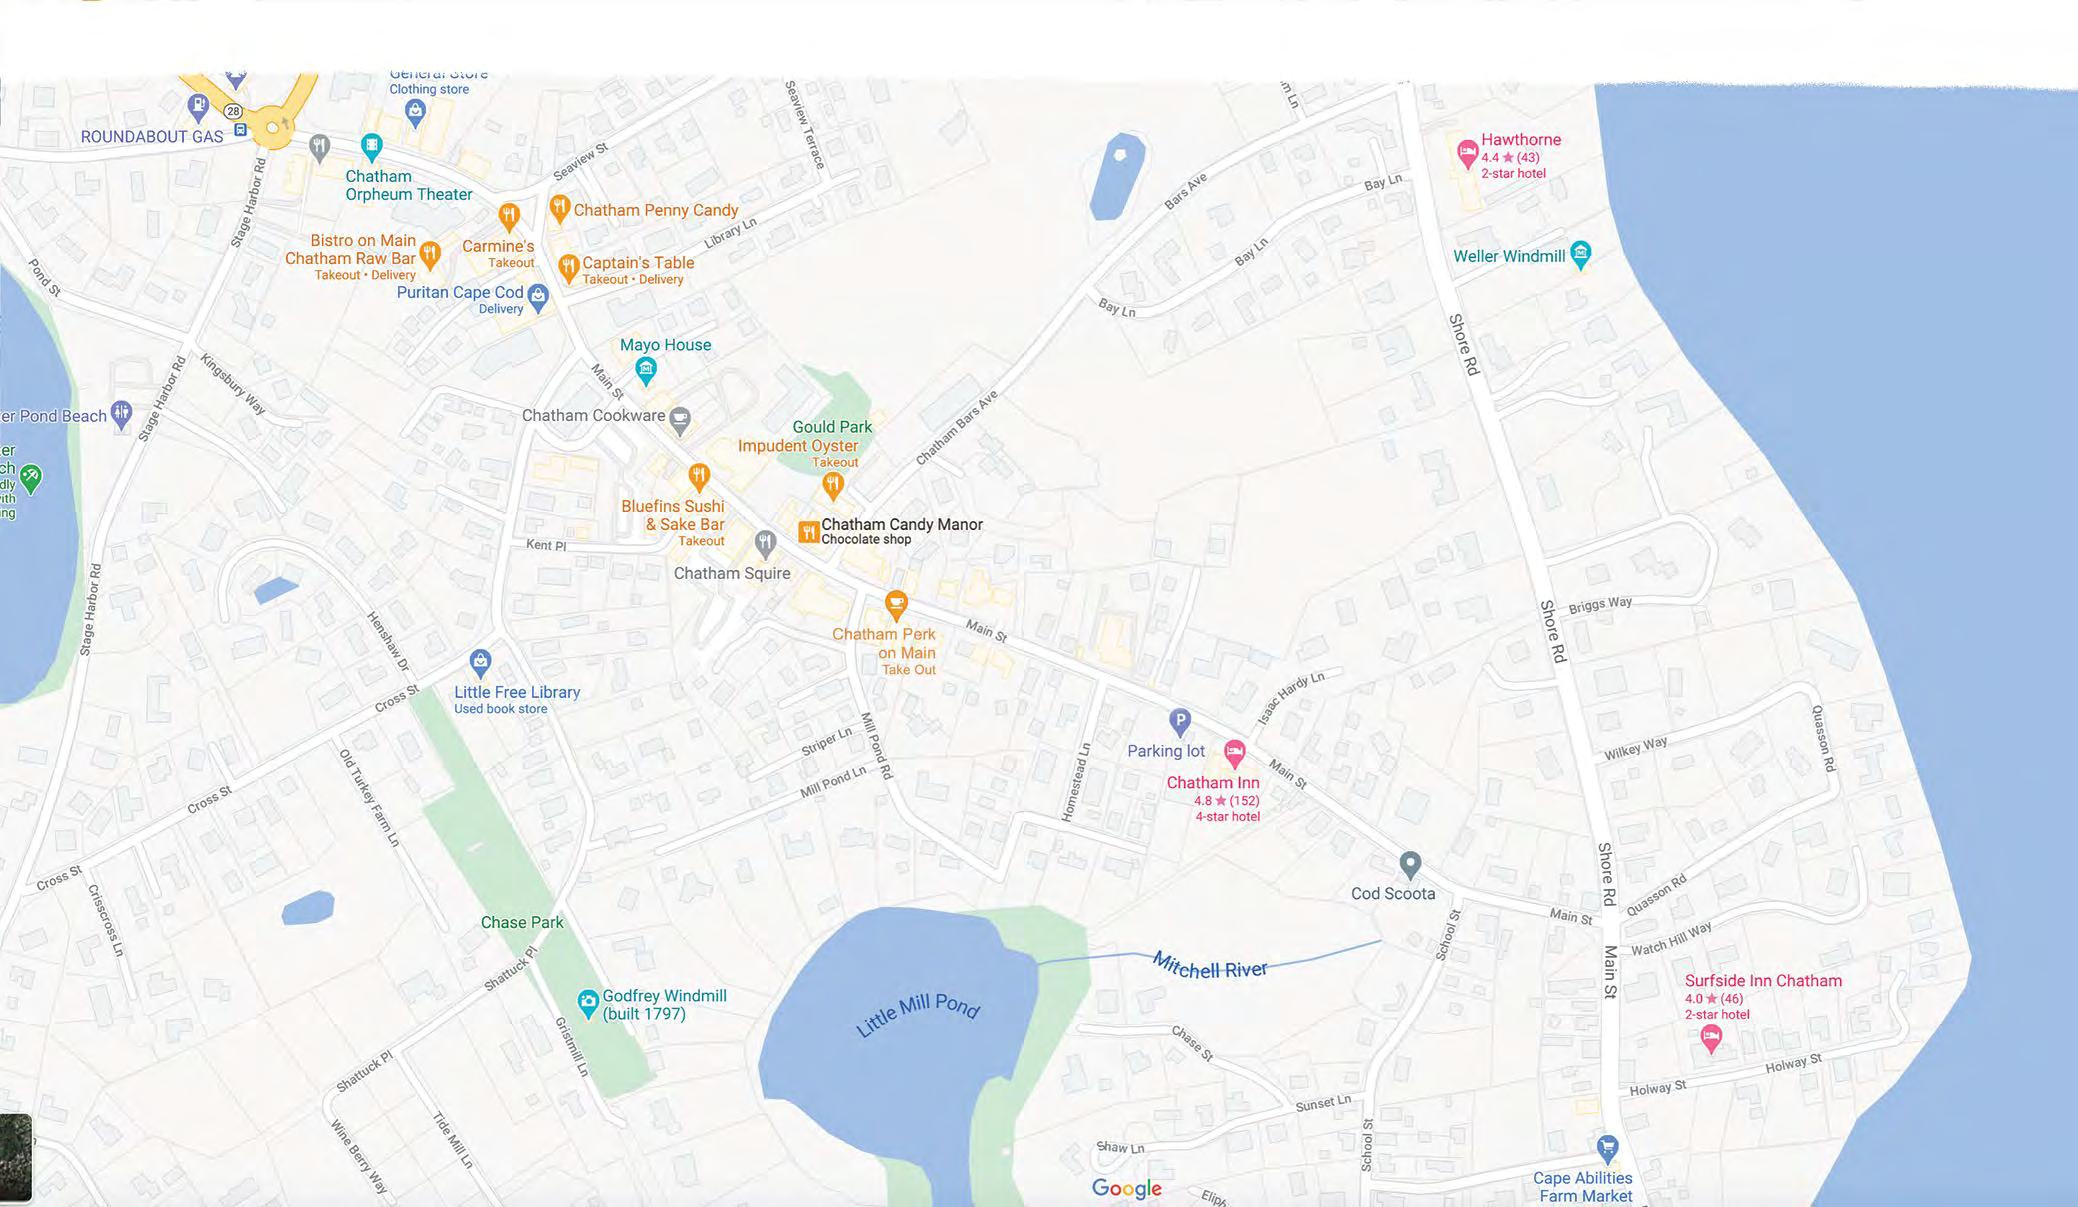Click the Google logo
The width and height of the screenshot is (2078, 1207).
coord(1126,1188)
